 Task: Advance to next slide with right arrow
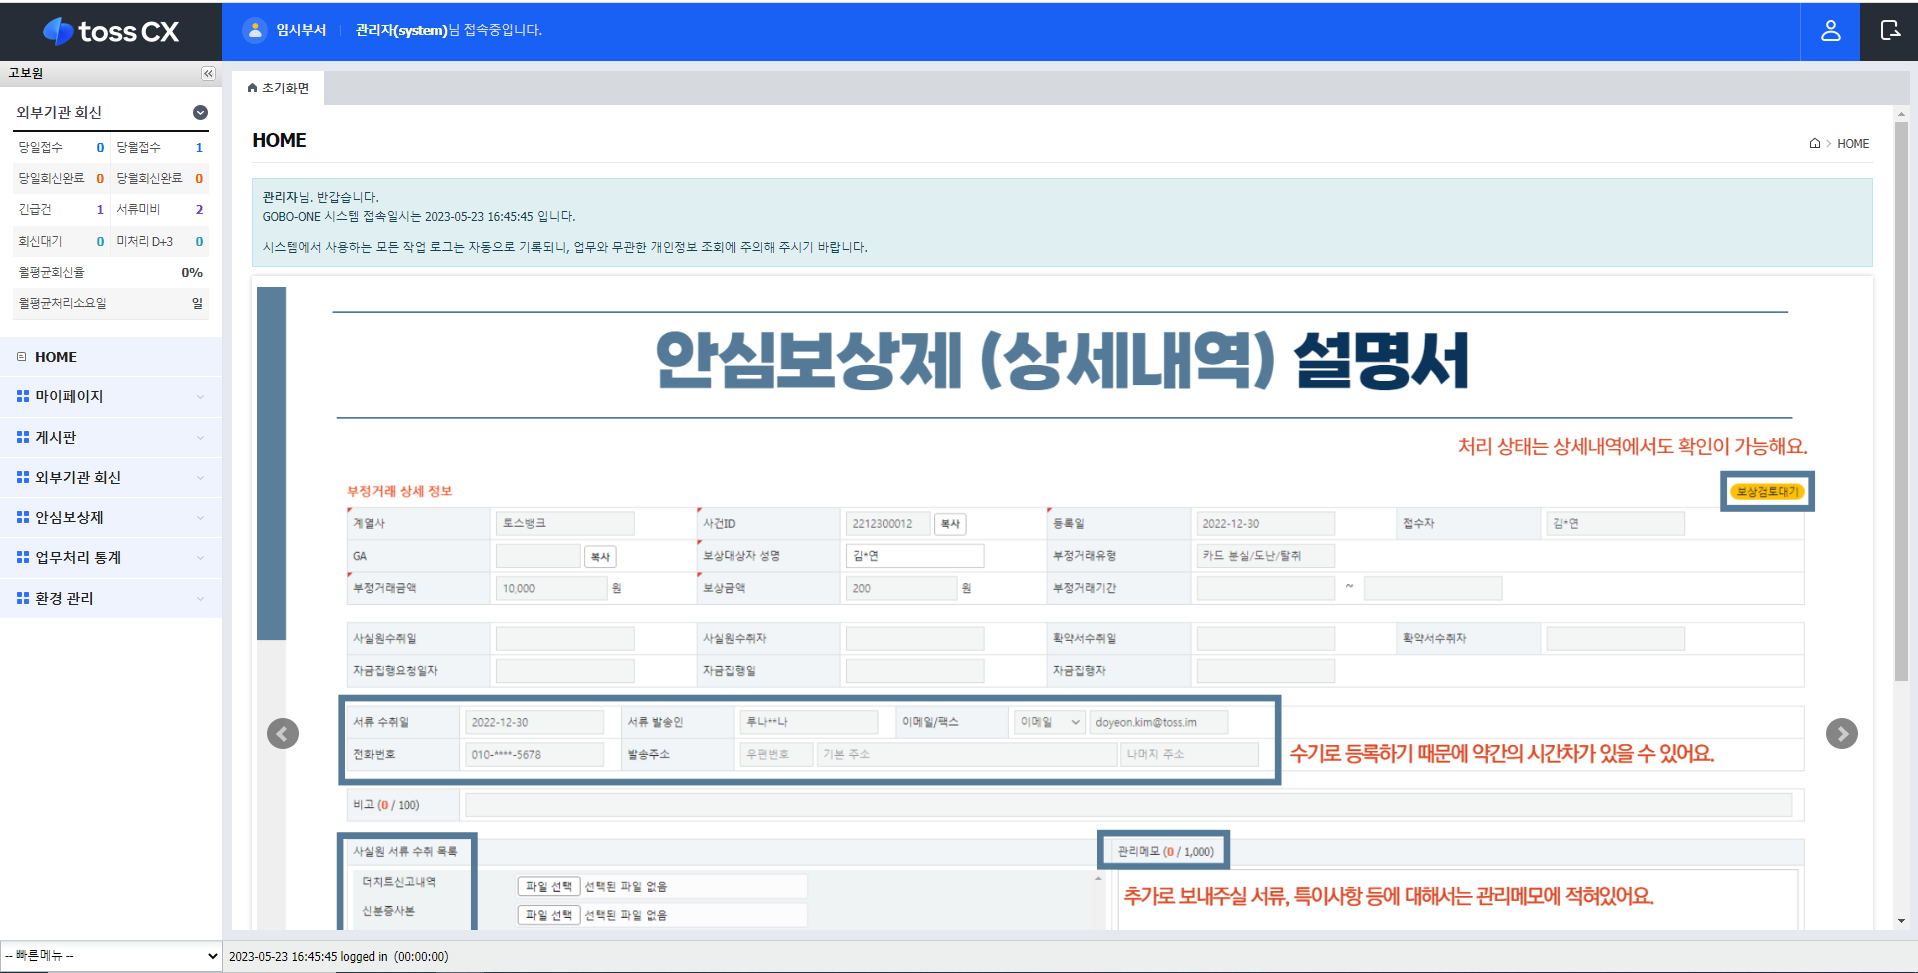tap(1841, 734)
